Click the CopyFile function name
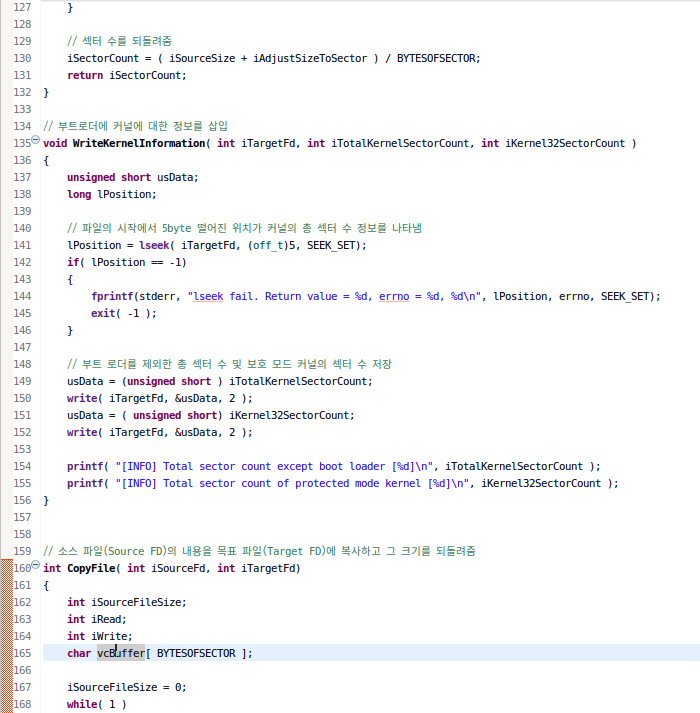 pos(91,568)
